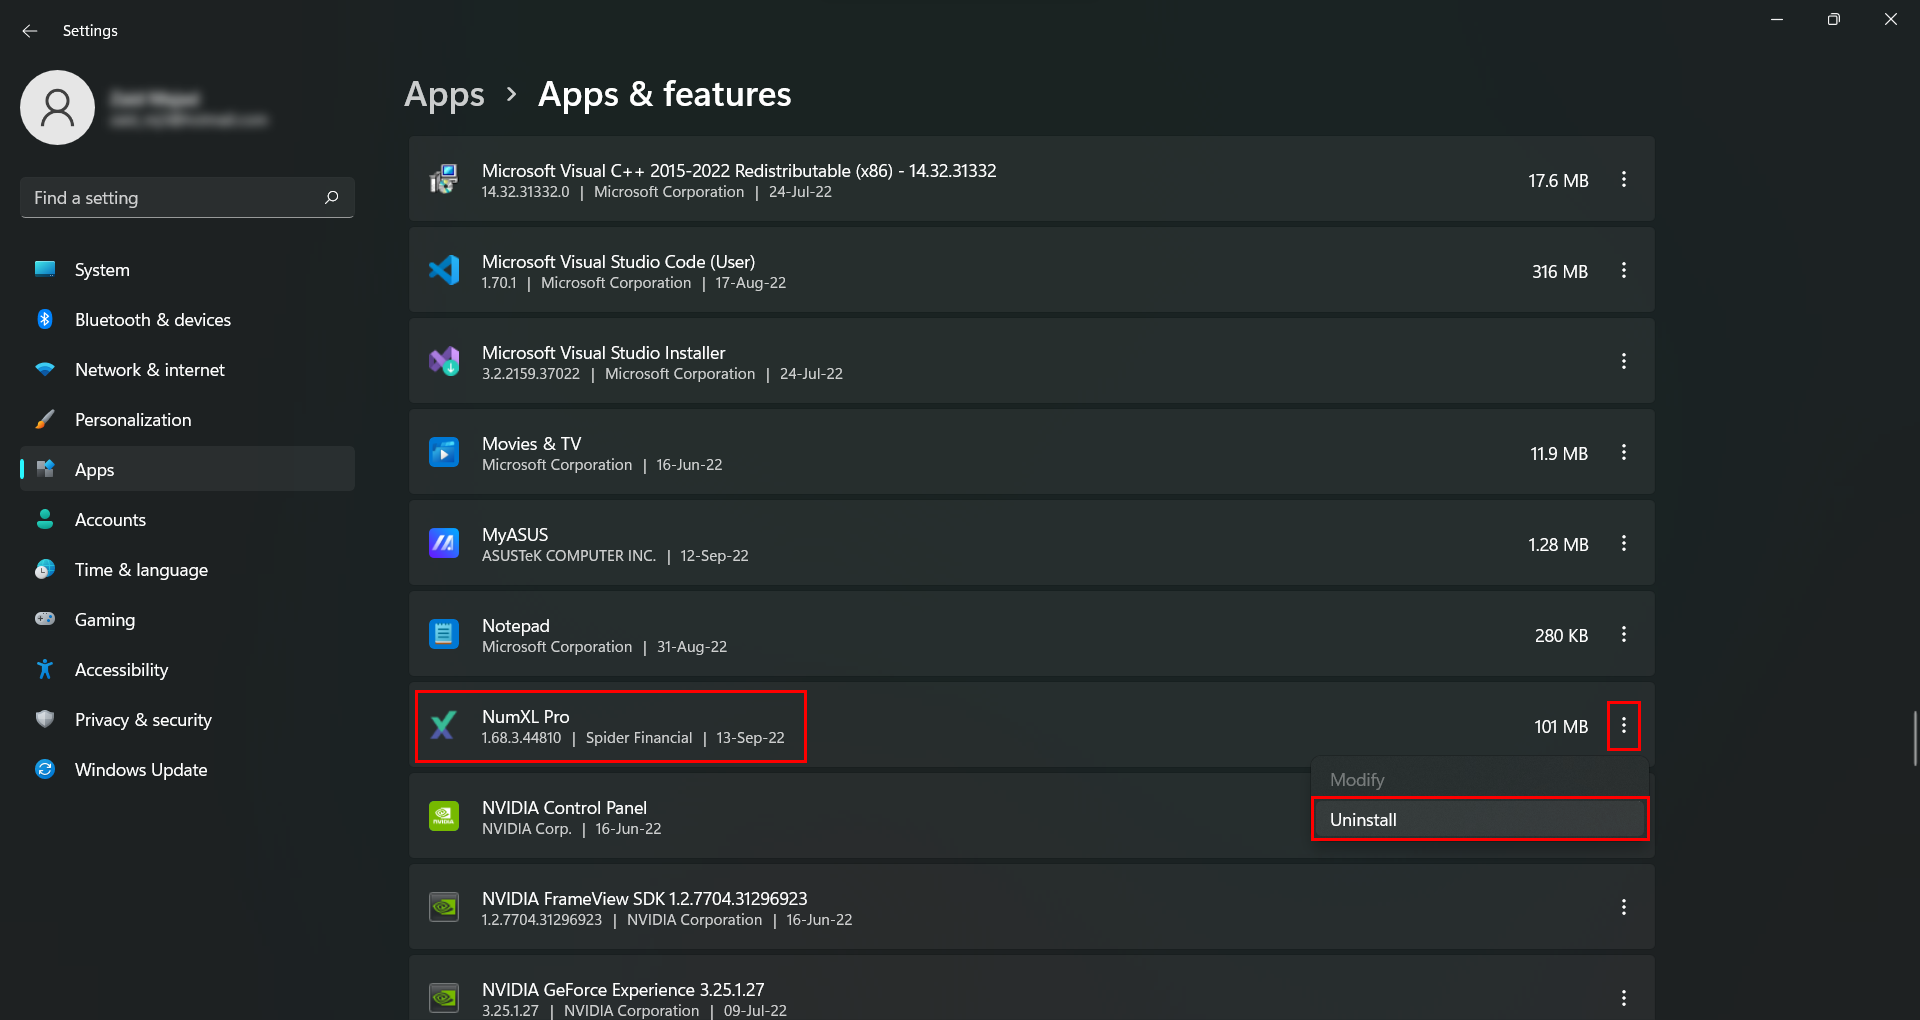The height and width of the screenshot is (1020, 1920).
Task: Open more options for Visual Studio Code
Action: [1624, 270]
